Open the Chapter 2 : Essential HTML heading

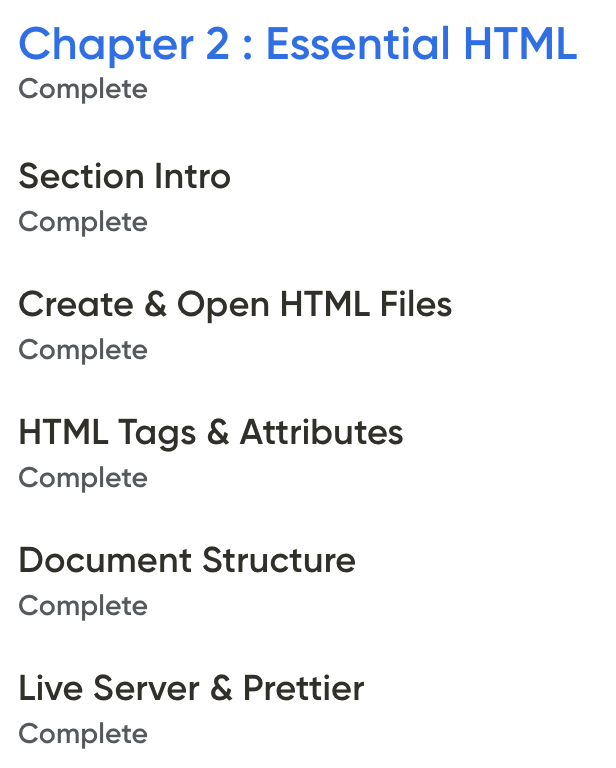point(298,44)
